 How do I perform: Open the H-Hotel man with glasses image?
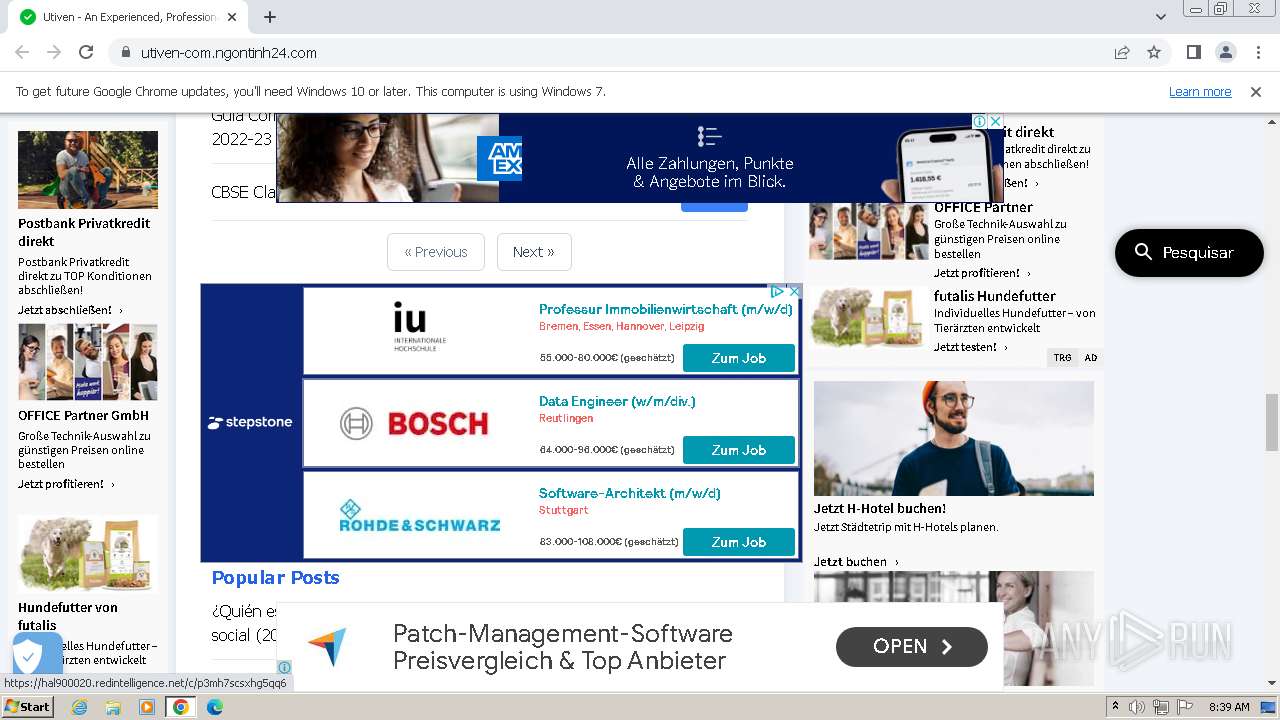point(954,438)
